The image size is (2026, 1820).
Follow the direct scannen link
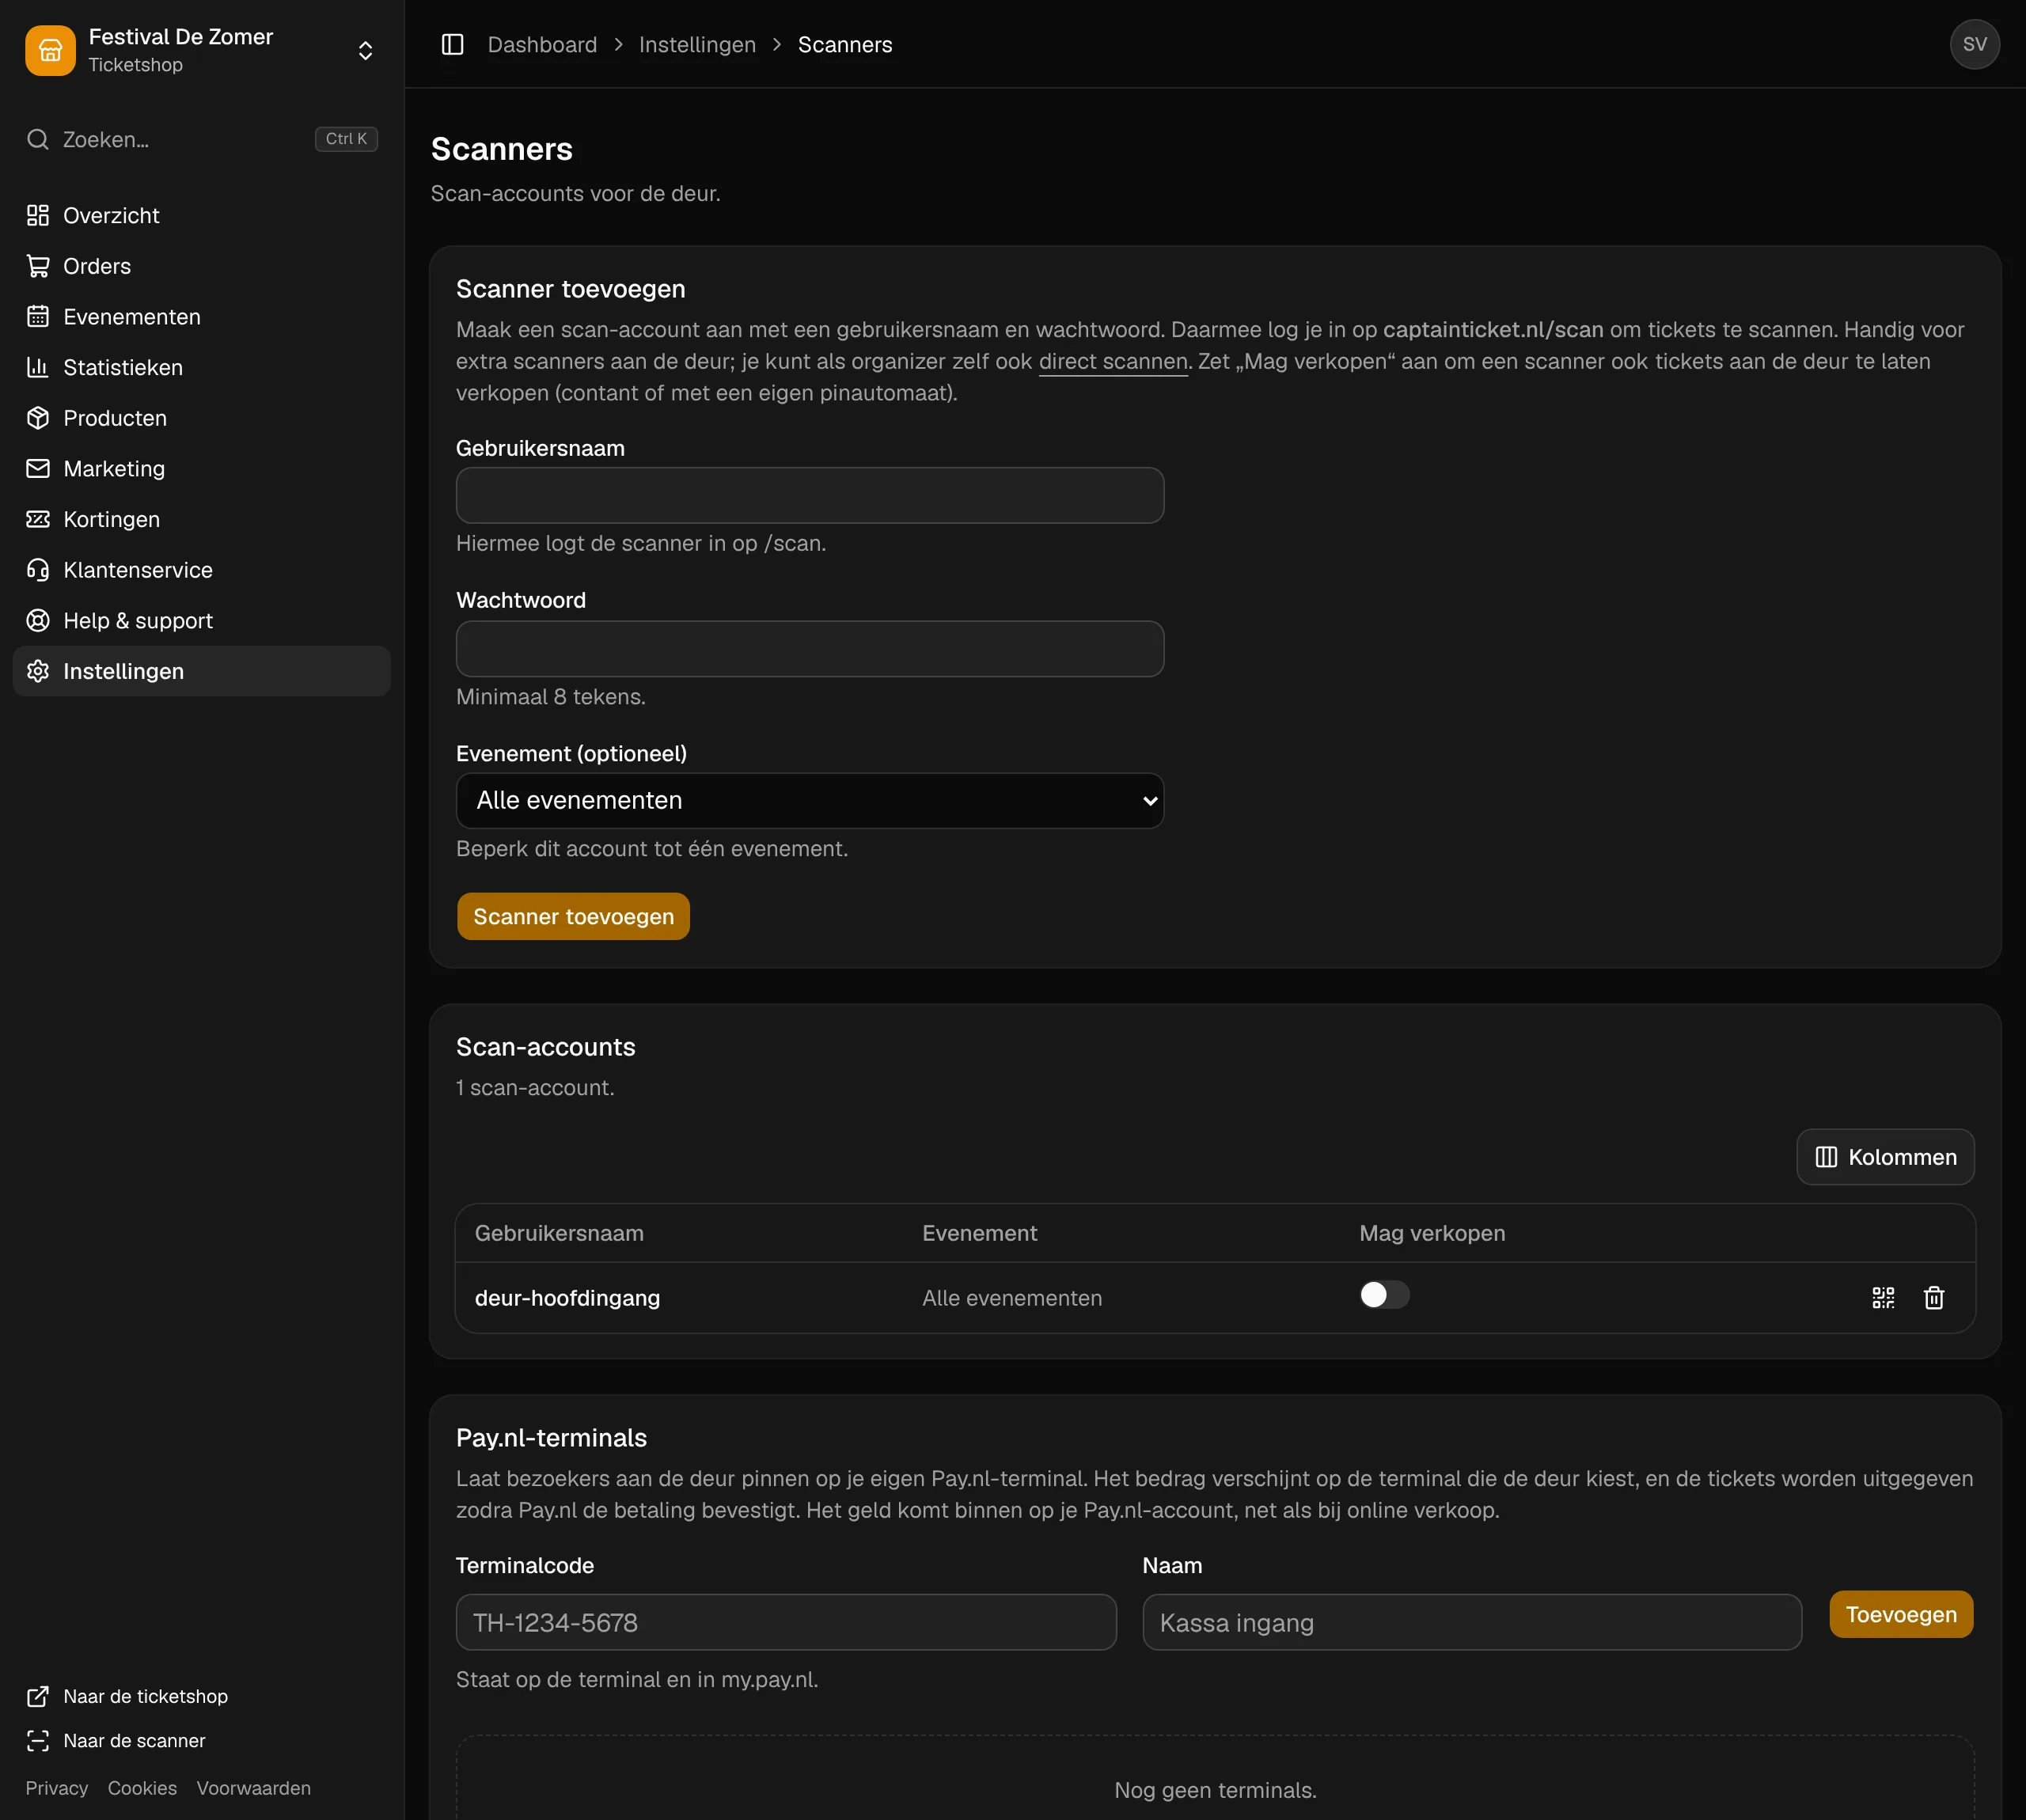(1113, 361)
